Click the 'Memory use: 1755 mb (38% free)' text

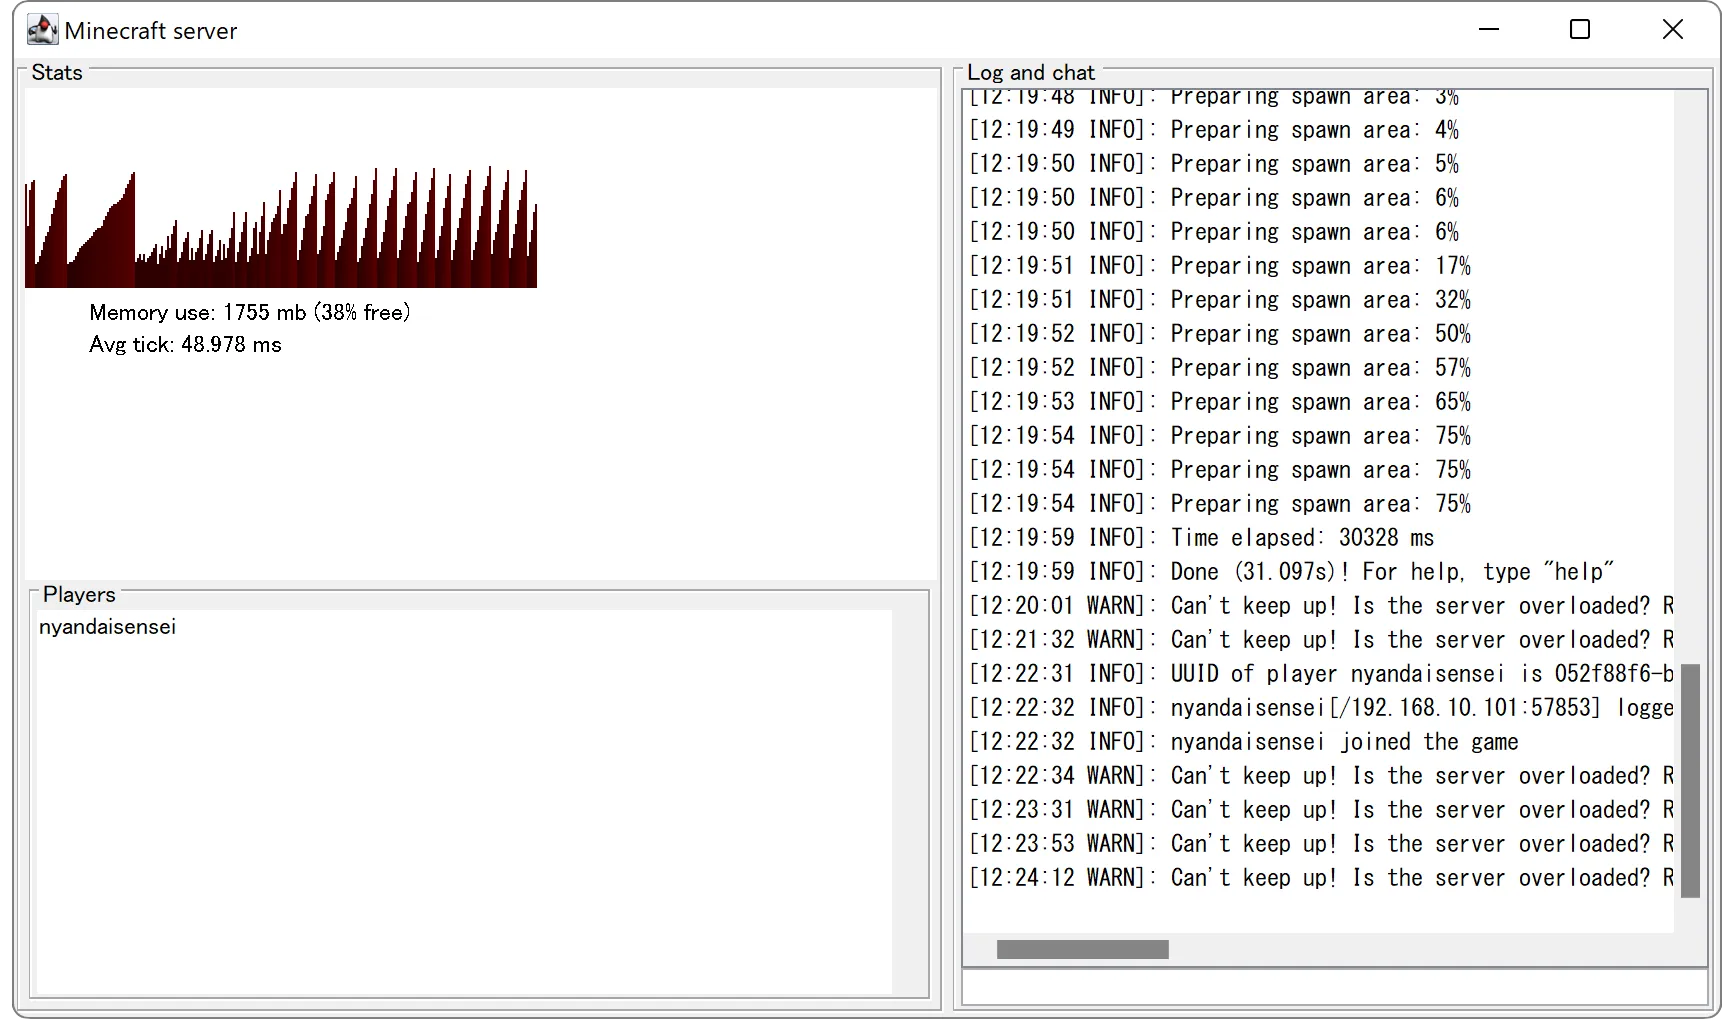tap(250, 312)
